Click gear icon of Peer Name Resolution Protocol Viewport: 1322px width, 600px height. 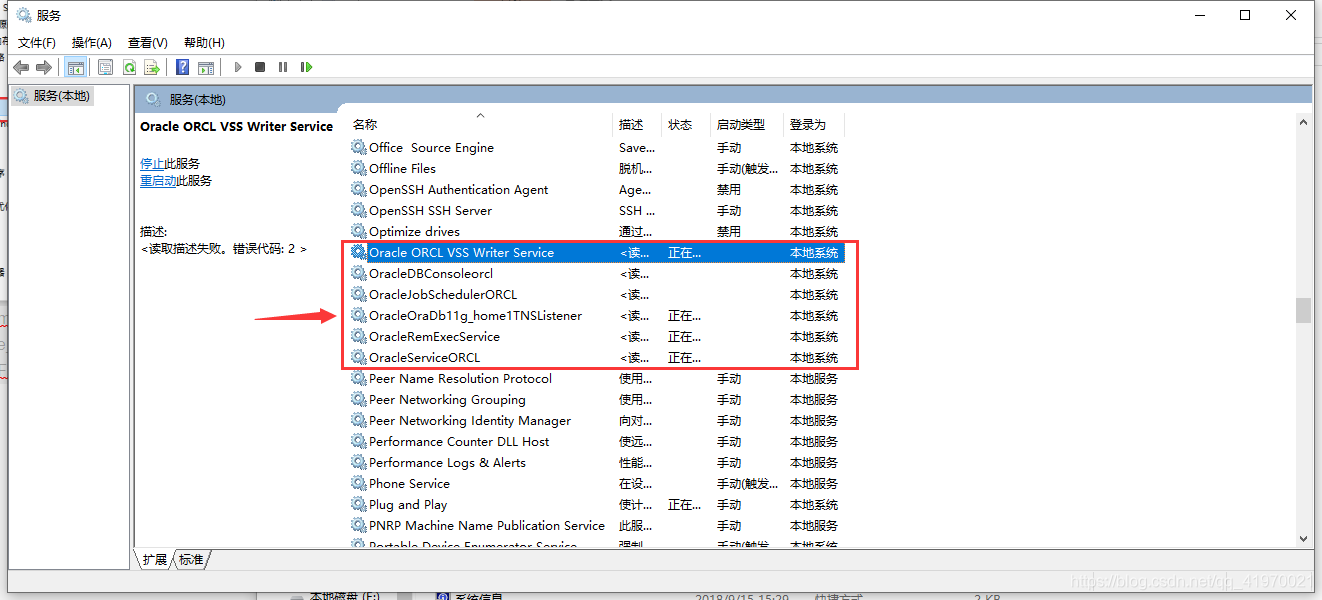point(359,378)
